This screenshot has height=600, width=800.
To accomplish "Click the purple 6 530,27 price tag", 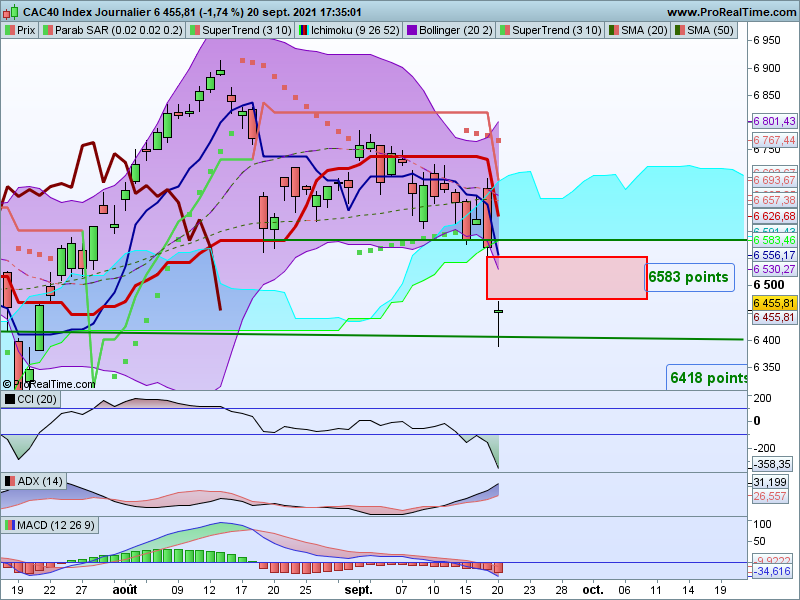I will pyautogui.click(x=774, y=269).
